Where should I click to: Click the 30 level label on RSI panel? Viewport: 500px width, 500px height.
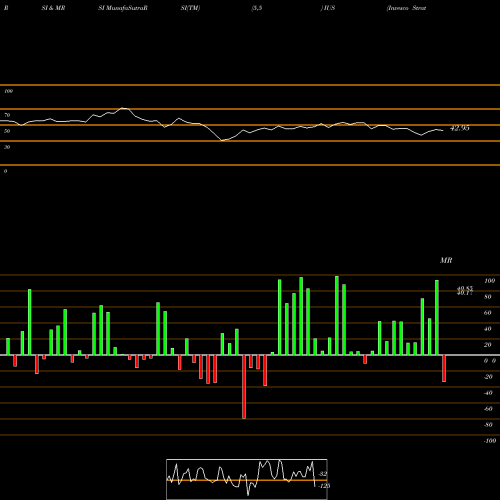pos(7,147)
